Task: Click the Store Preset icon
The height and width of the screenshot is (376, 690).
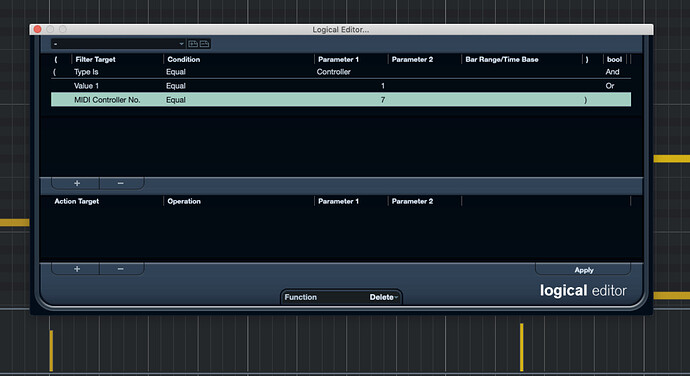Action: [193, 44]
